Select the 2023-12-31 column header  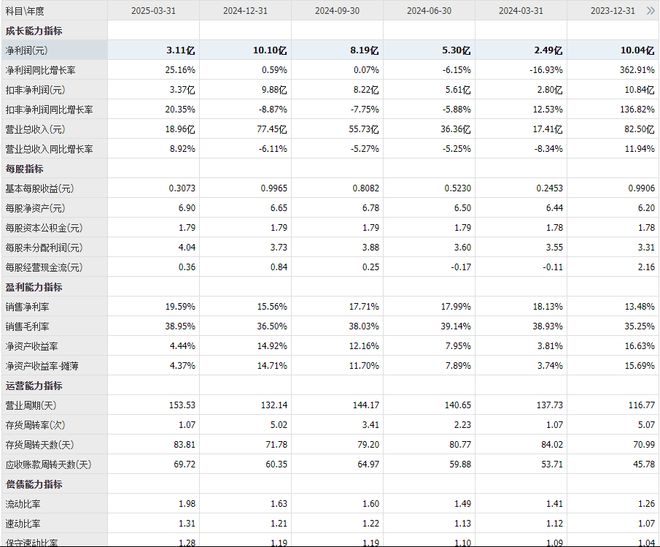pos(613,11)
